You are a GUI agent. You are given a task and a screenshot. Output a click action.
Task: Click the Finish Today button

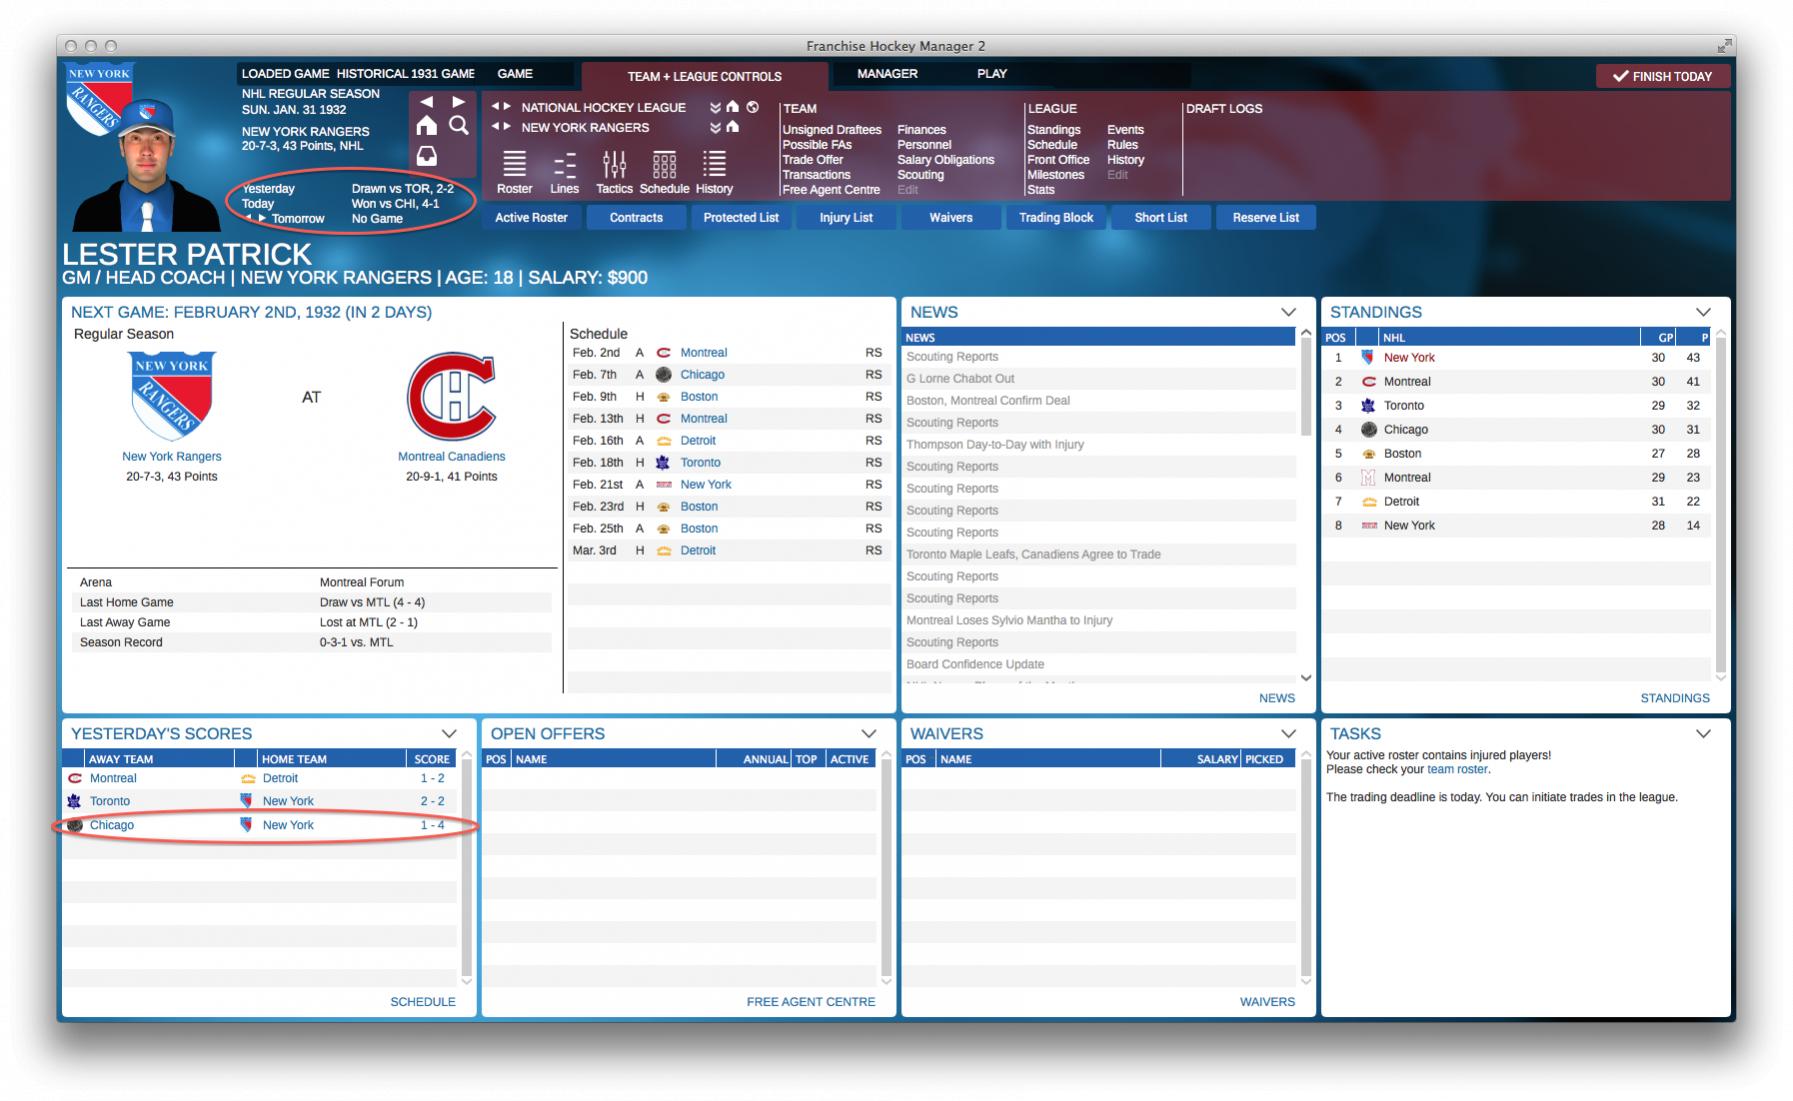coord(1662,76)
